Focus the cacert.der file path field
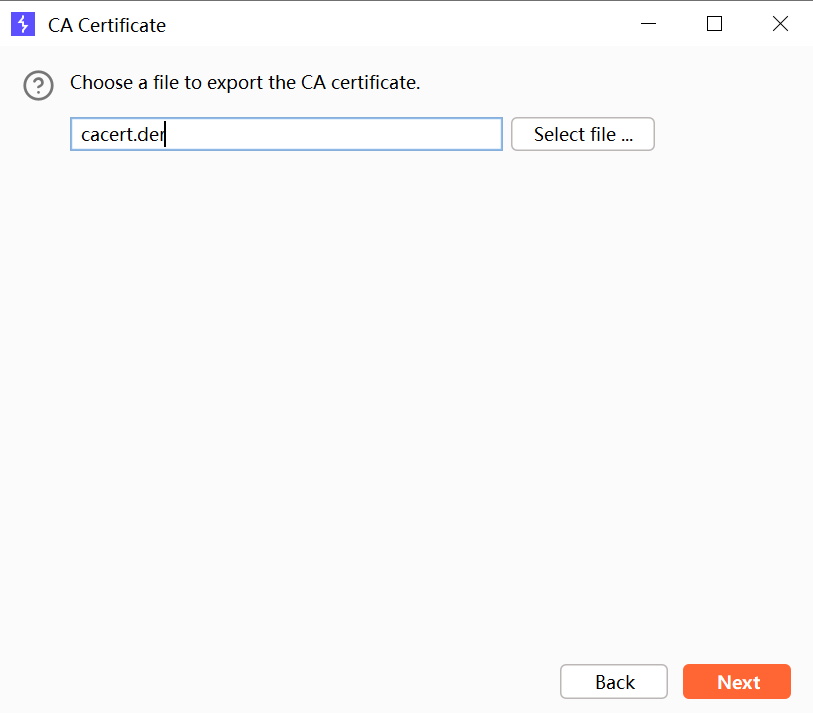The image size is (813, 713). tap(286, 134)
